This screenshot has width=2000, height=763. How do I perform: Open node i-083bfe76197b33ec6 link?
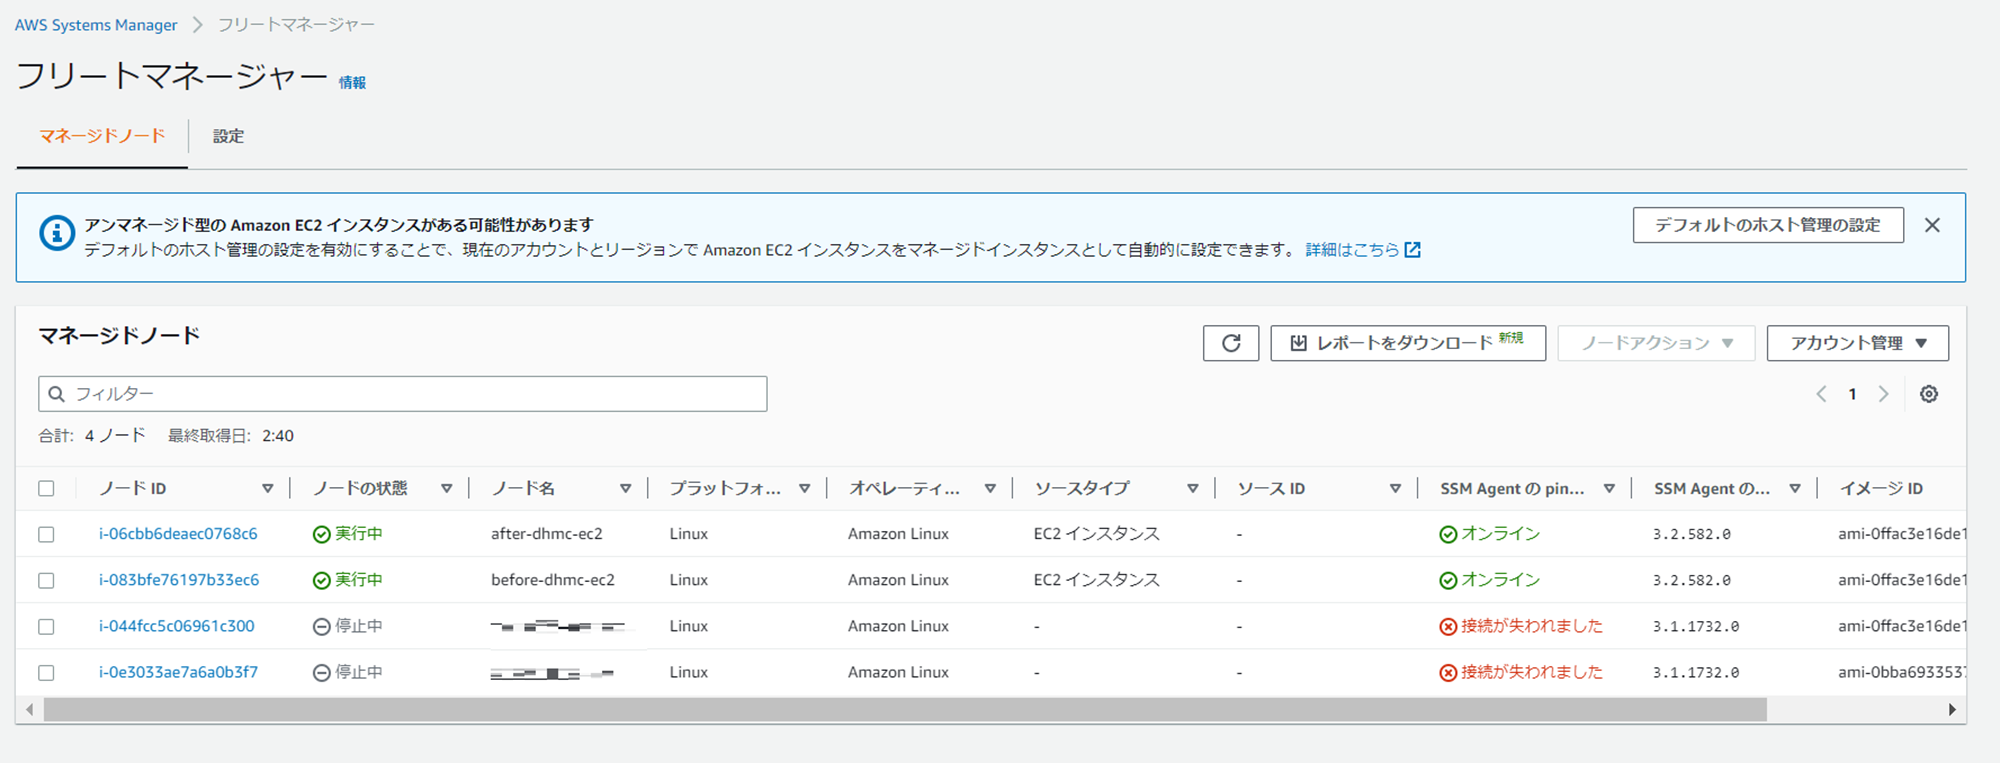[x=179, y=580]
